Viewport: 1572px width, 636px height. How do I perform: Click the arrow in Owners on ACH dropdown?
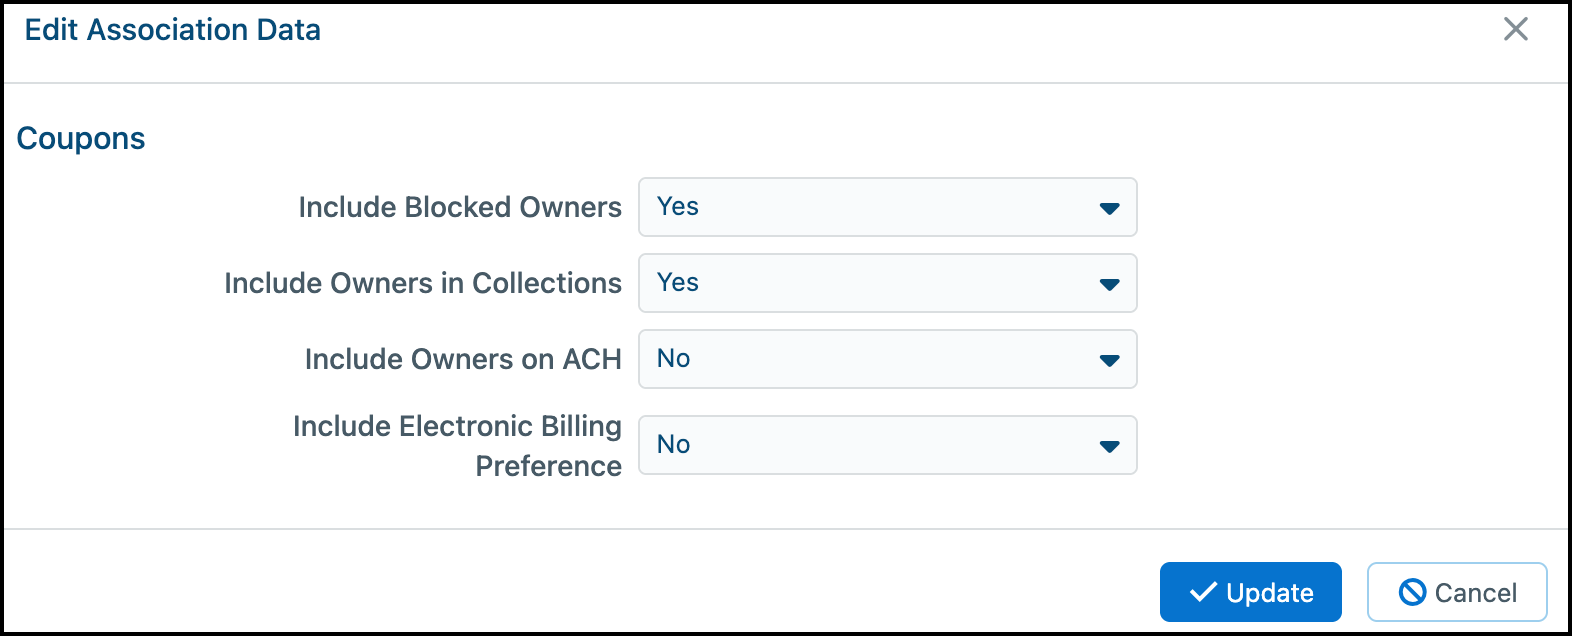point(1109,360)
